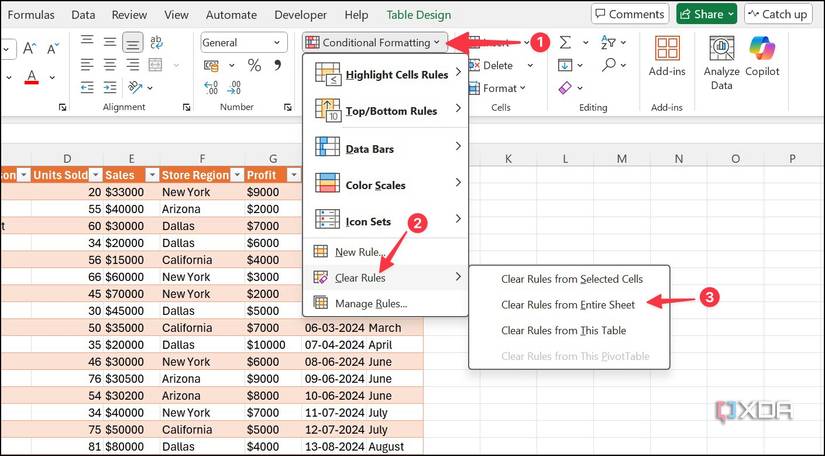
Task: Click the Sort & Filter icon
Action: tap(608, 43)
